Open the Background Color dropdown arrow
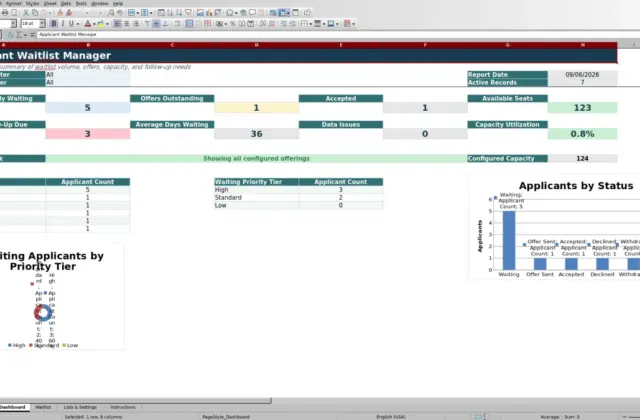The image size is (640, 420). coord(107,24)
